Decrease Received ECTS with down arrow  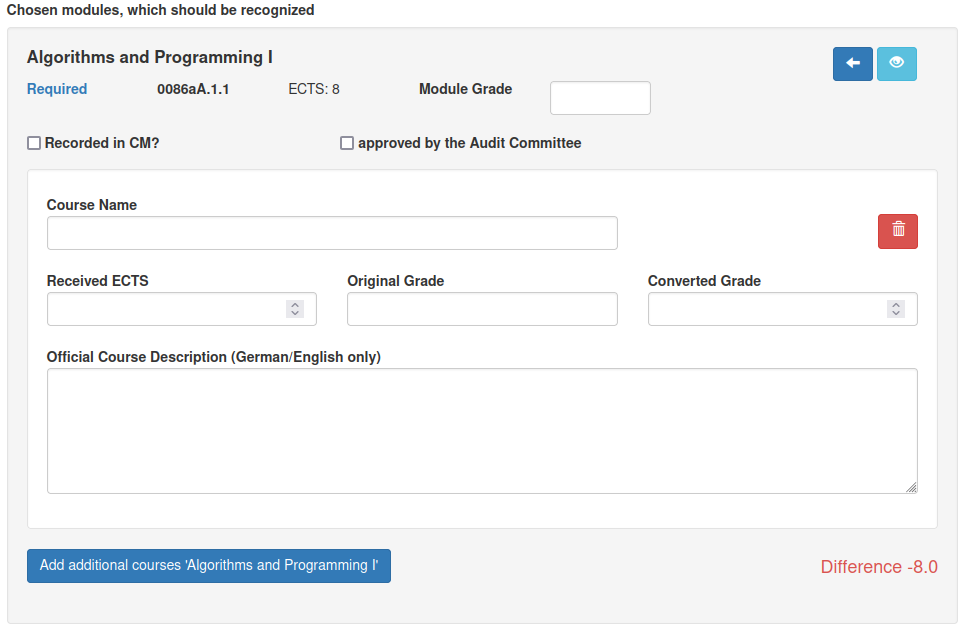[x=295, y=313]
